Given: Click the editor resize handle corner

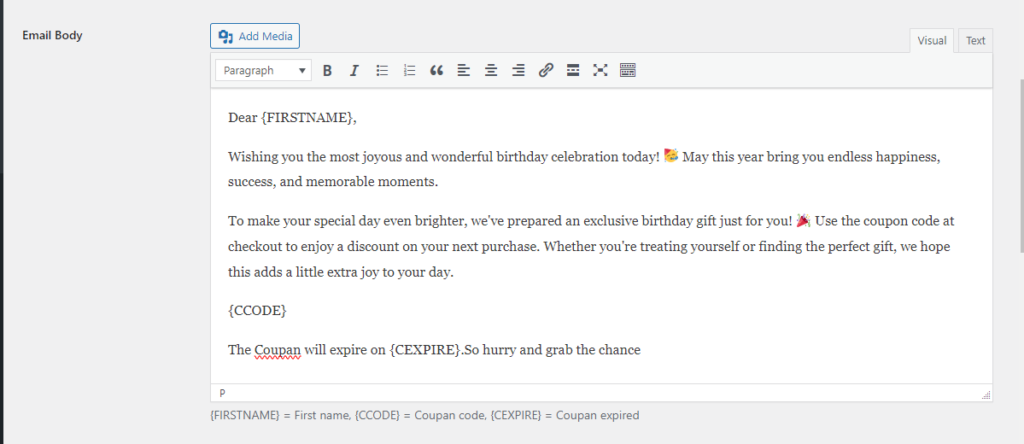Looking at the screenshot, I should tap(986, 395).
